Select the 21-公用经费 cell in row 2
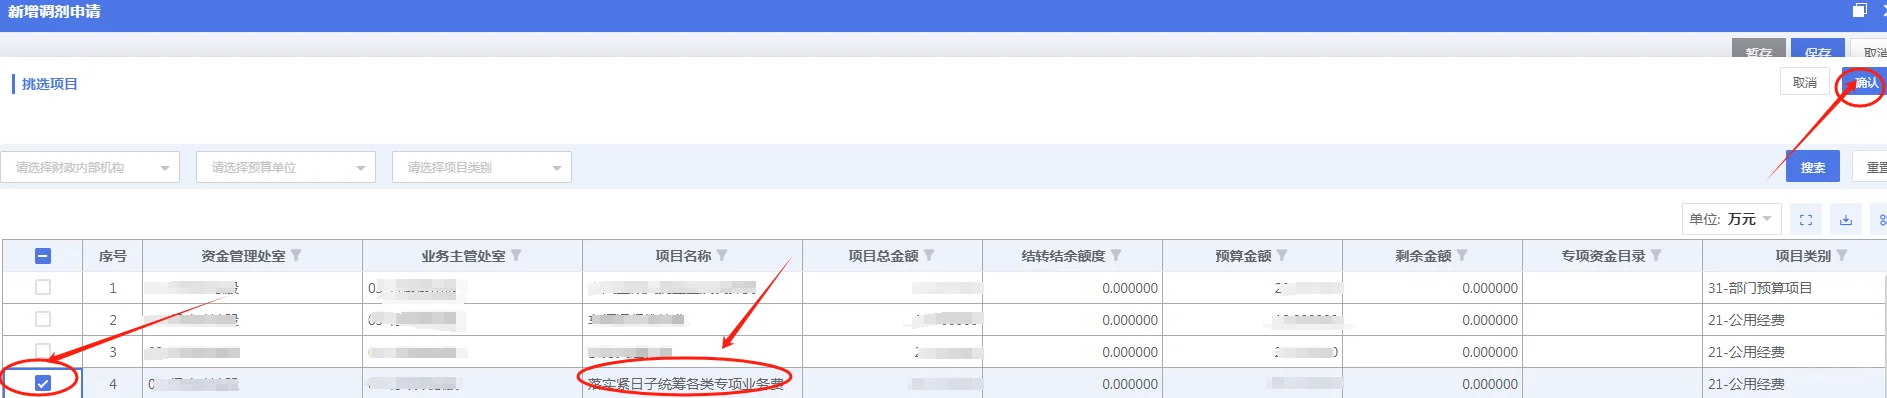Viewport: 1887px width, 398px height. [1794, 320]
